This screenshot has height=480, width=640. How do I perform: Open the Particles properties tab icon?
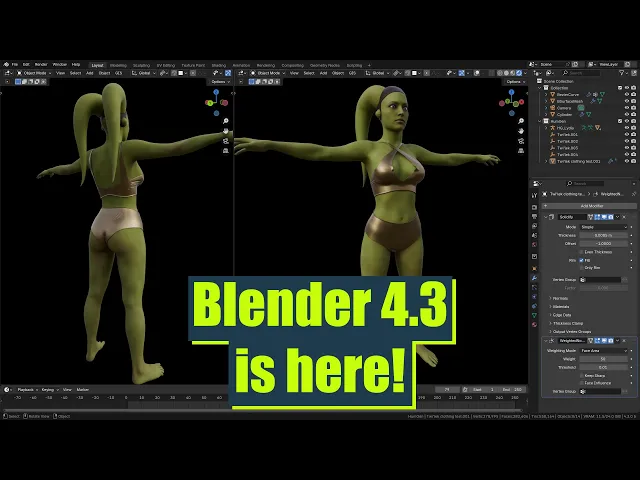(534, 287)
